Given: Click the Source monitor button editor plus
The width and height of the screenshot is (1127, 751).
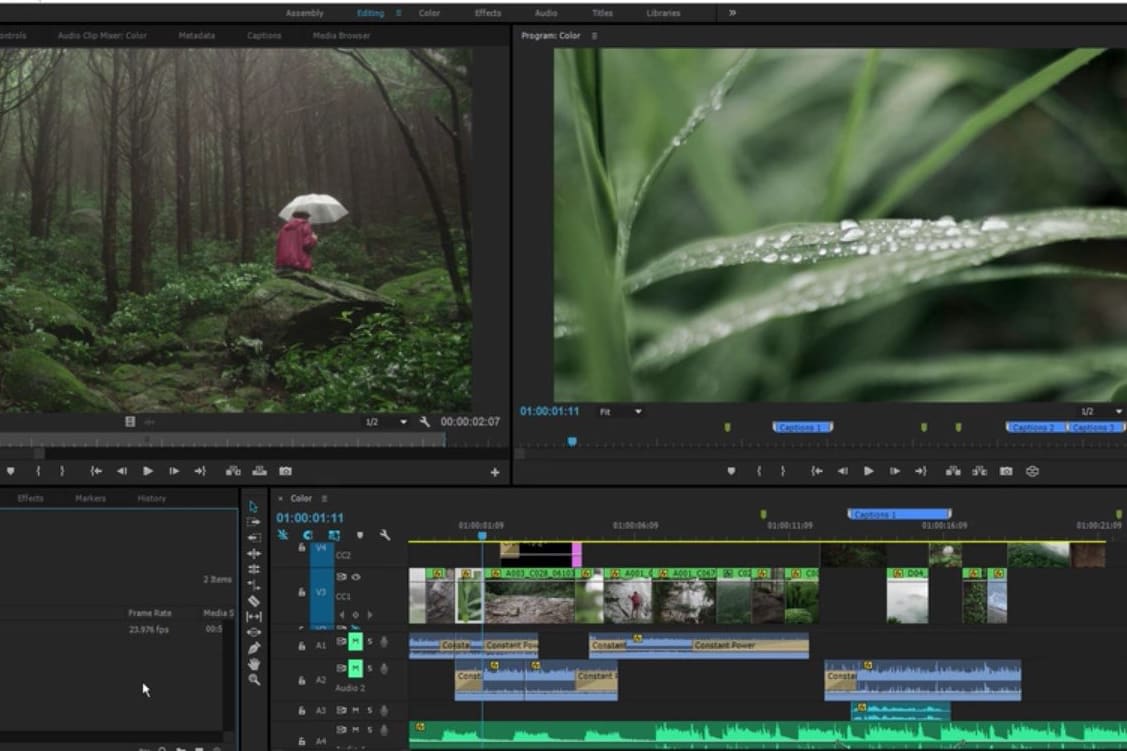Looking at the screenshot, I should (x=494, y=472).
